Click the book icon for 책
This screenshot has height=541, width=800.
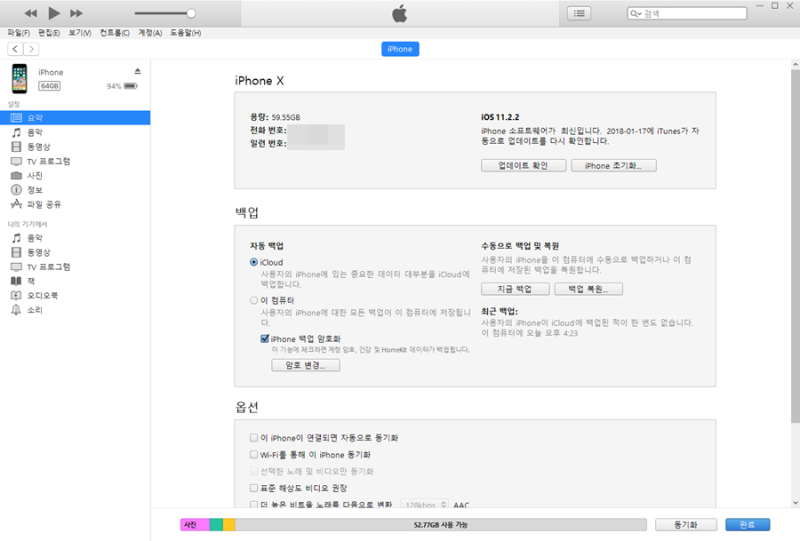[16, 281]
